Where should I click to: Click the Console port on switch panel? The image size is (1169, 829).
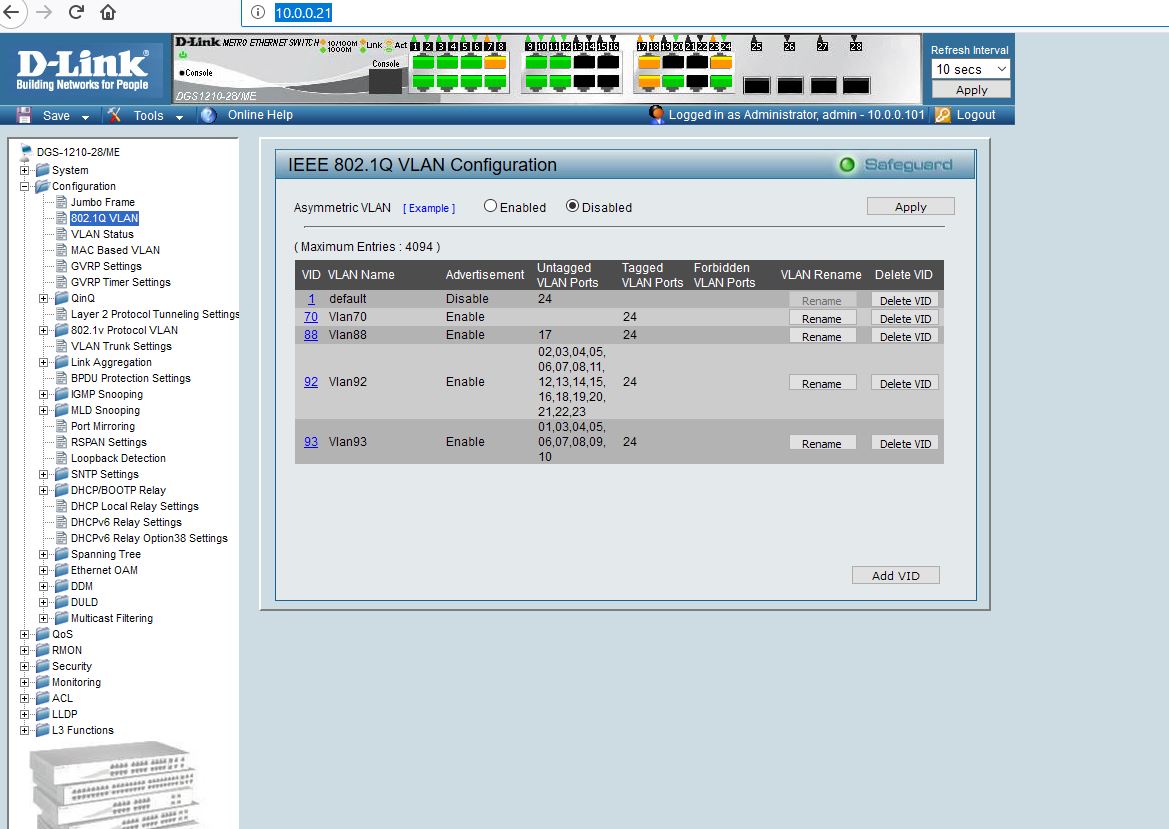point(385,81)
